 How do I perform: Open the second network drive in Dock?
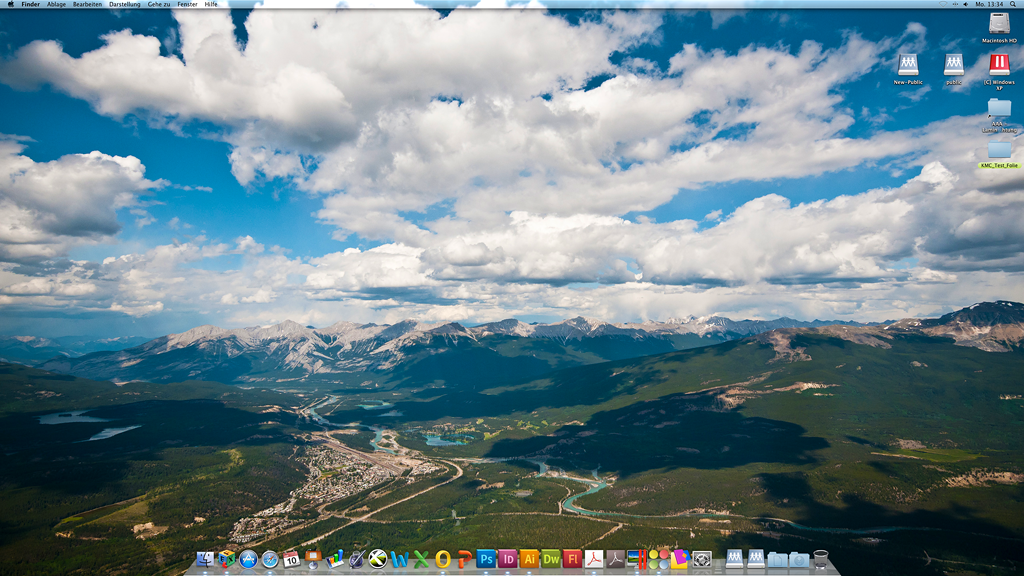756,559
